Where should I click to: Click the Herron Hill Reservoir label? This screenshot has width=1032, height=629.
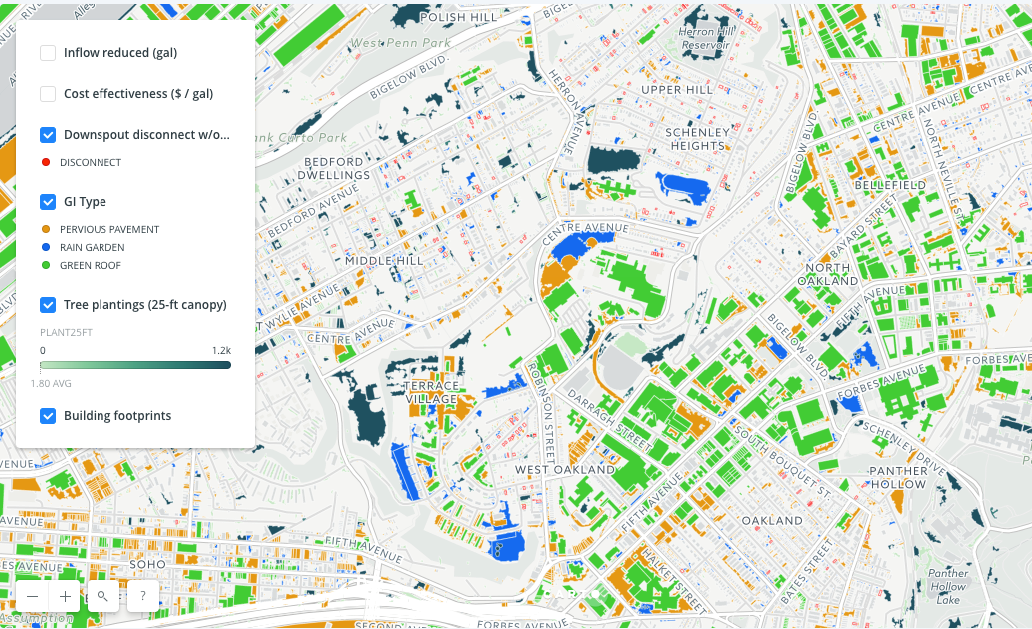[706, 38]
